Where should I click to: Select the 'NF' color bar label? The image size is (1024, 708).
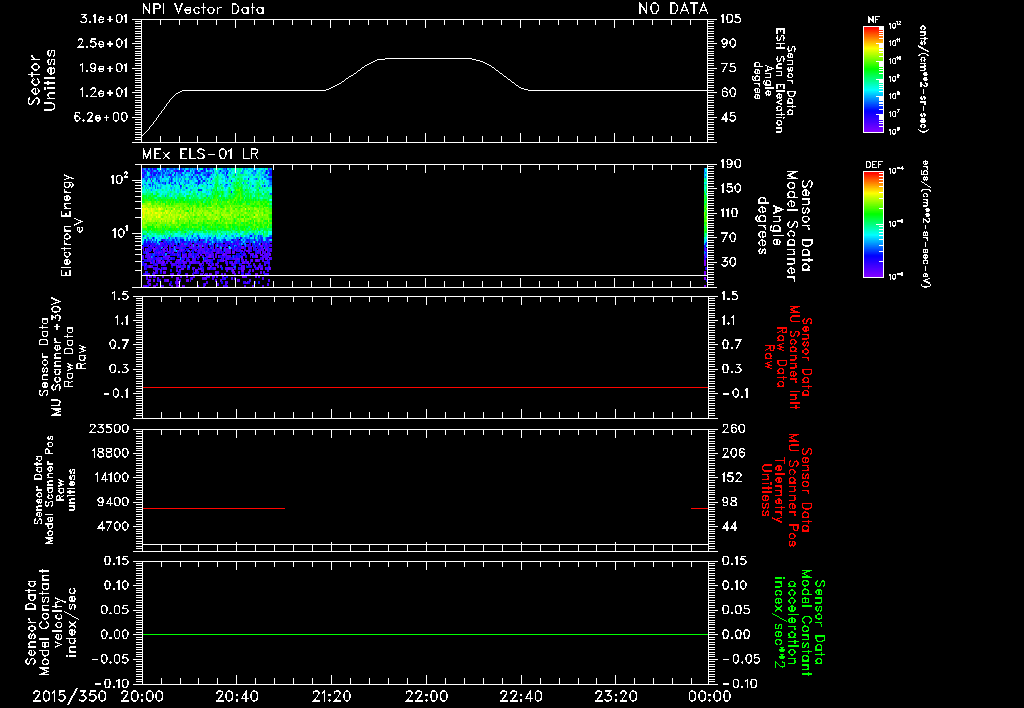point(873,20)
